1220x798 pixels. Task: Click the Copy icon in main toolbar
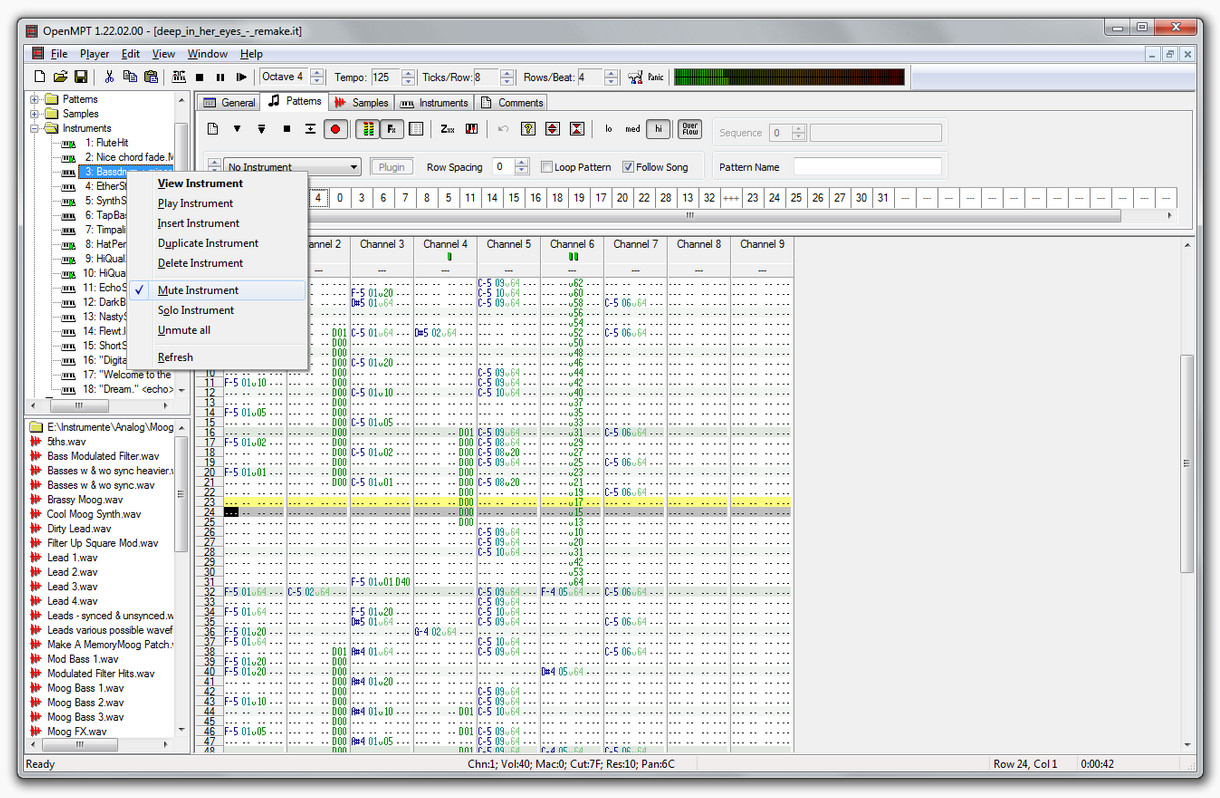click(x=130, y=77)
